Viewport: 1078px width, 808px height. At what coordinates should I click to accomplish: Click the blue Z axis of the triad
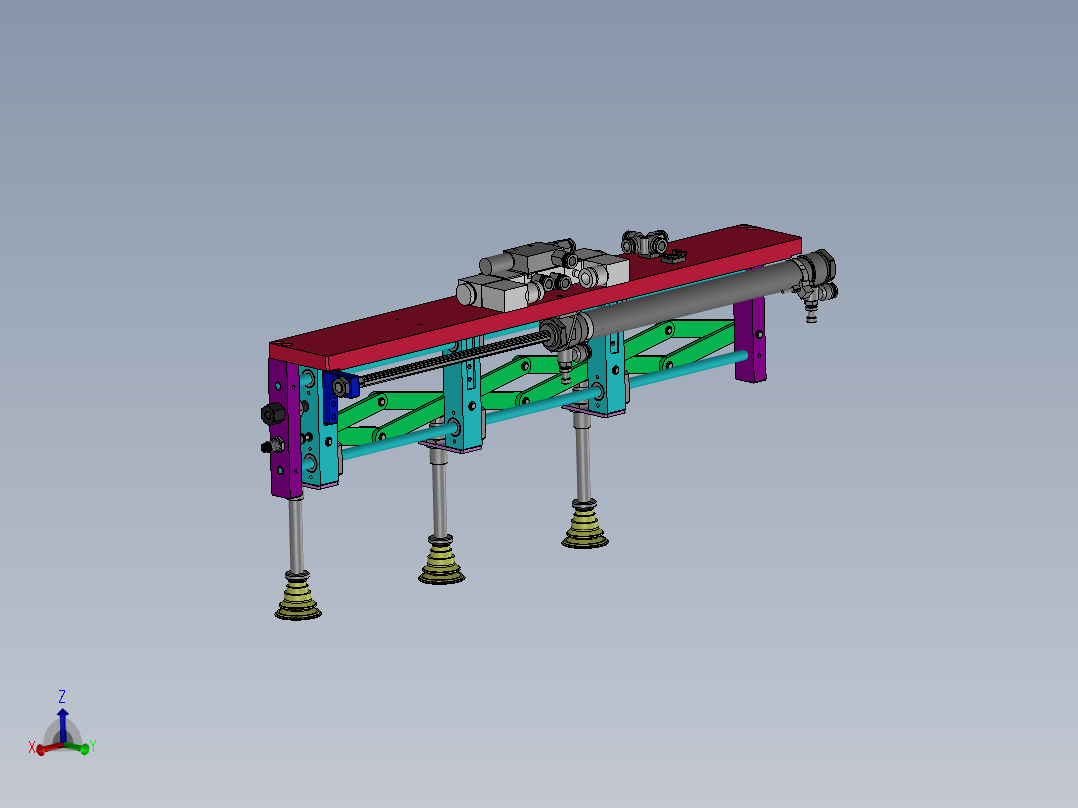[x=63, y=725]
